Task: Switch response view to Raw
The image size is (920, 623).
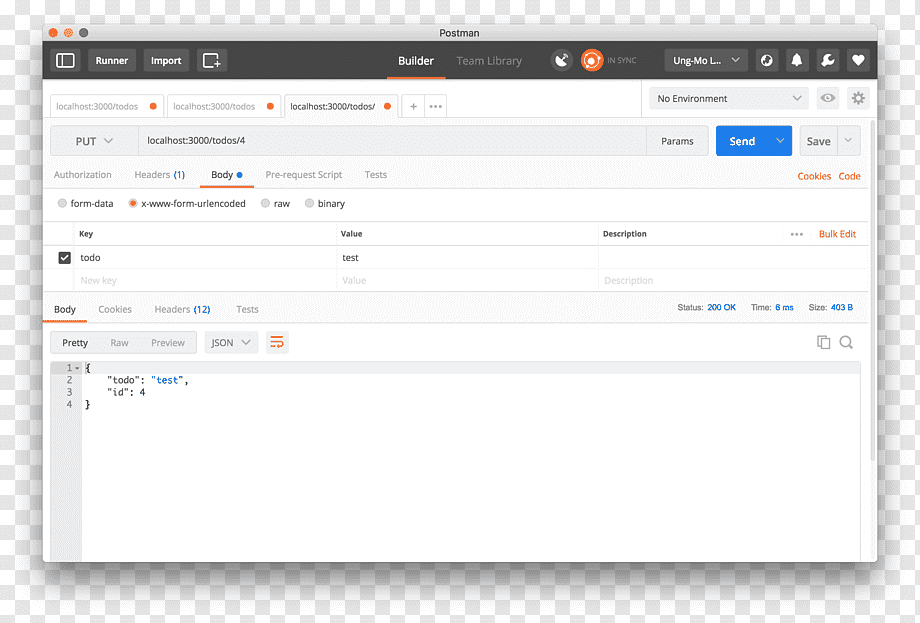Action: pos(119,343)
